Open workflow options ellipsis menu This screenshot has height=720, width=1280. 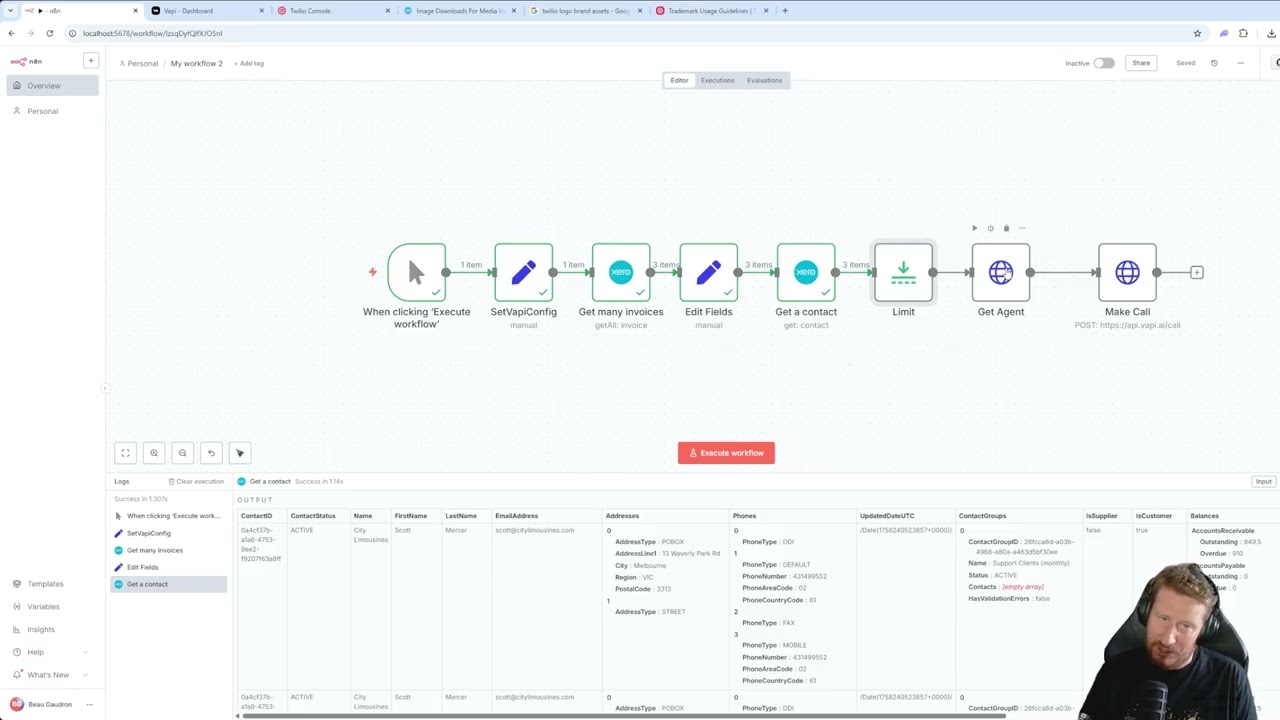click(x=1241, y=63)
